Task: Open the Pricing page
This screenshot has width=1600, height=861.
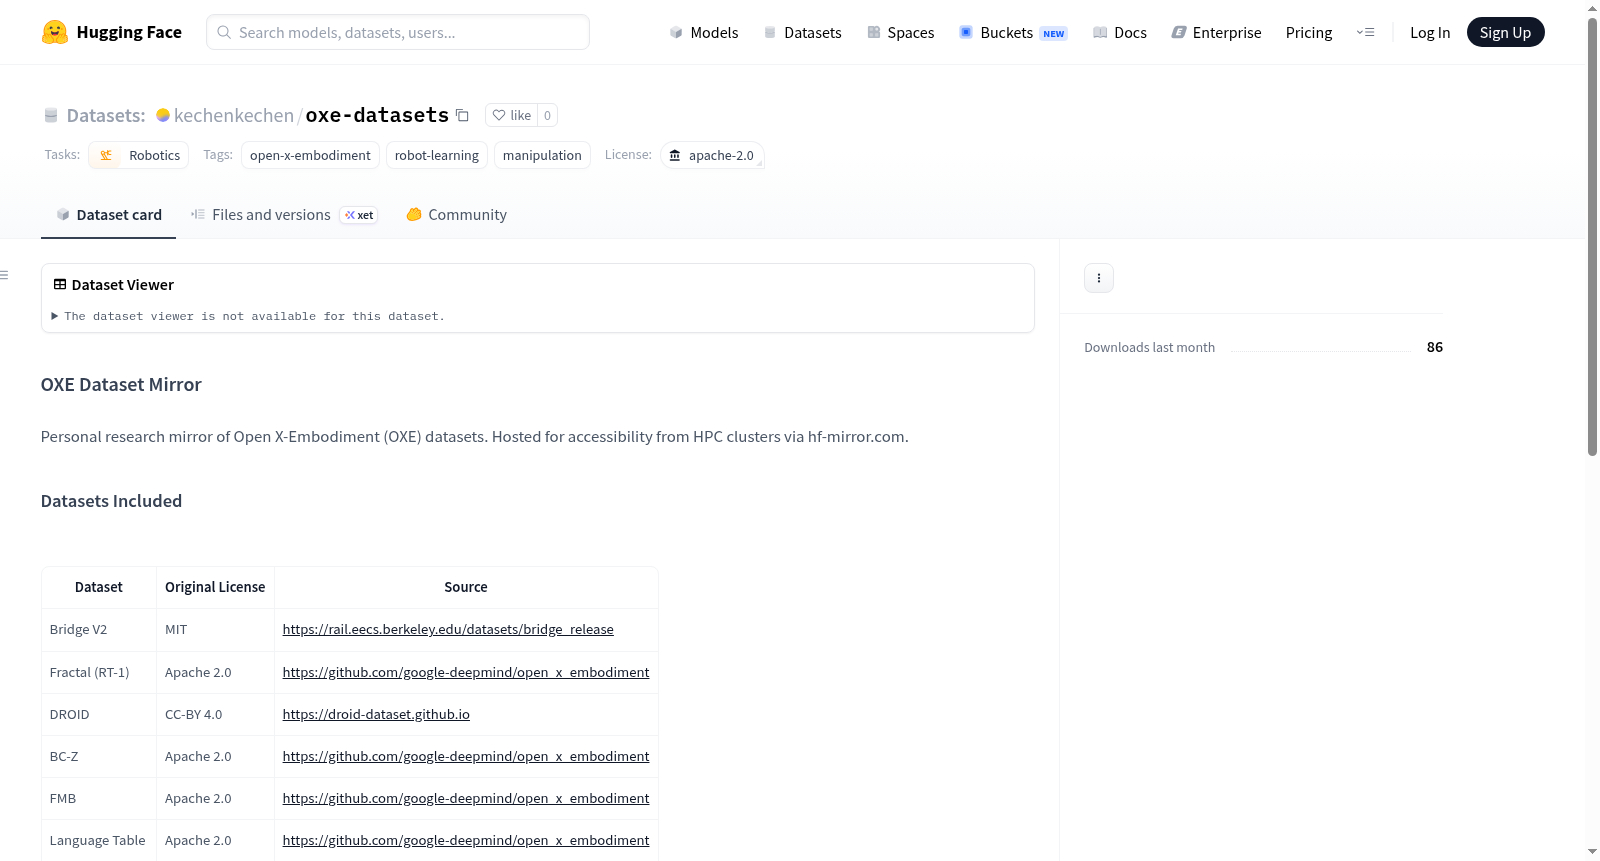Action: (1309, 32)
